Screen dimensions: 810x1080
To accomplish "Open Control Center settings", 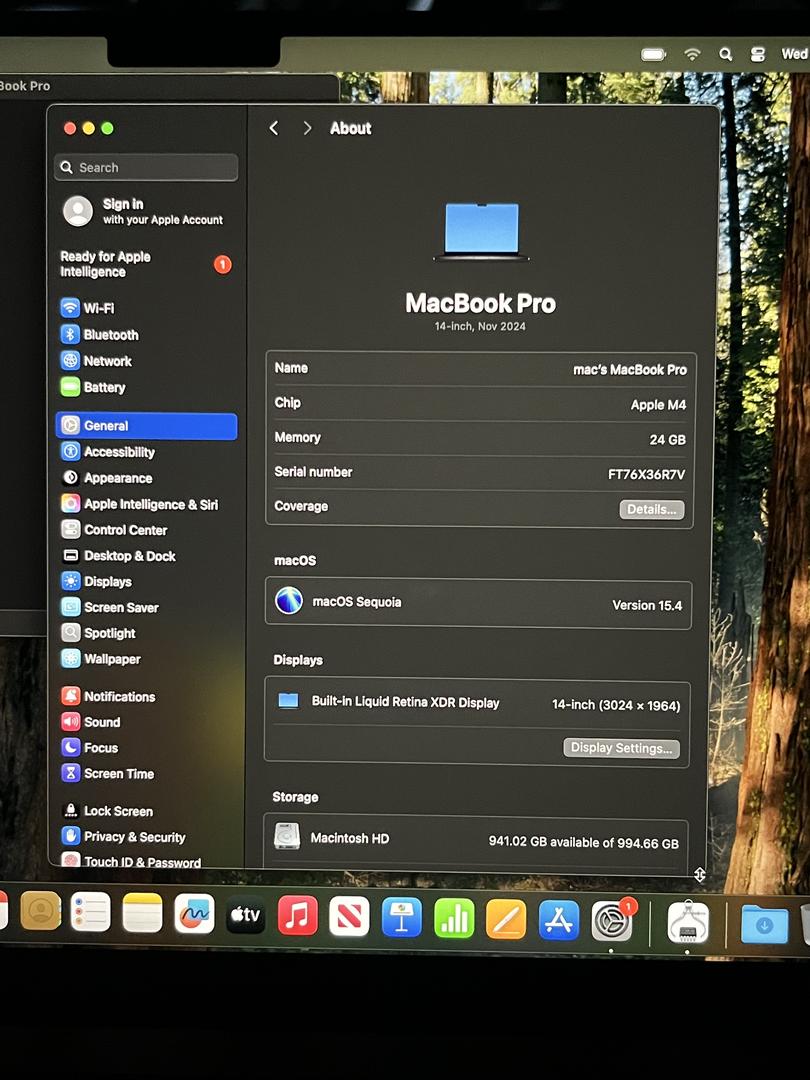I will point(114,530).
